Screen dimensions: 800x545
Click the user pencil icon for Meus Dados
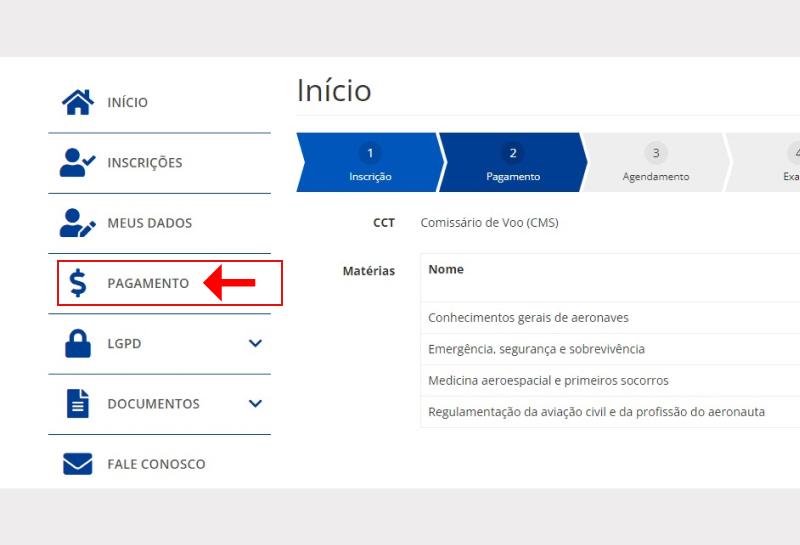click(78, 223)
